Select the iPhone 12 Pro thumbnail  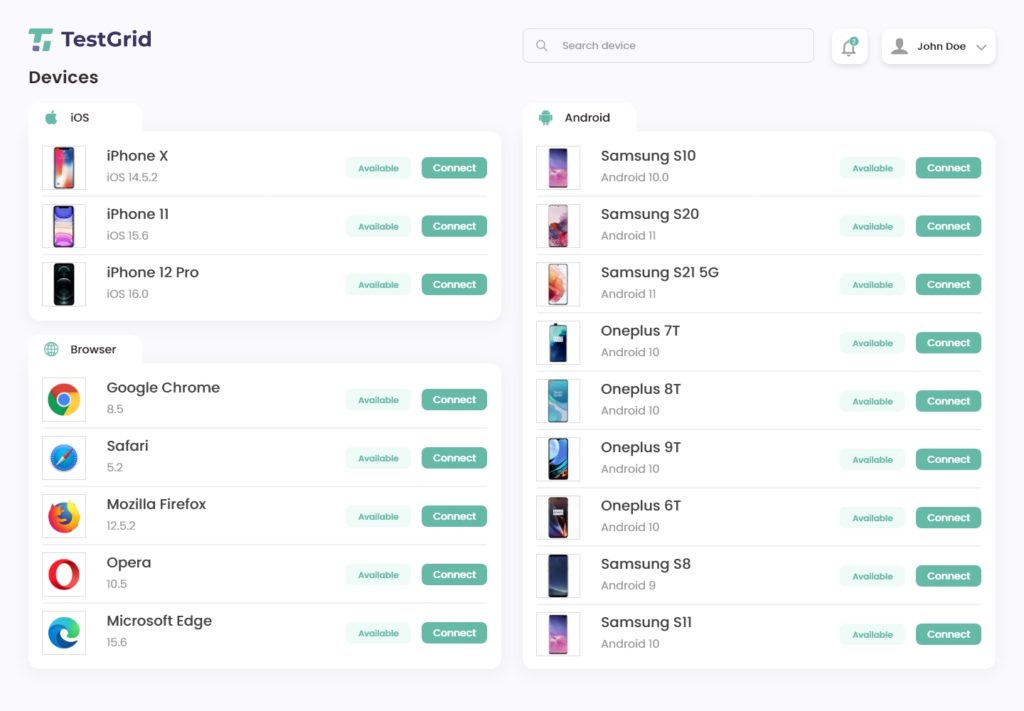[64, 284]
